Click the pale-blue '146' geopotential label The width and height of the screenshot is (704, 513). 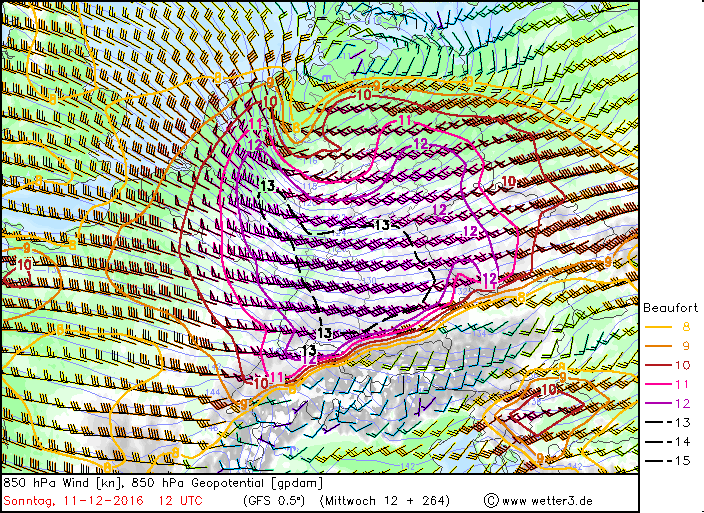point(211,428)
